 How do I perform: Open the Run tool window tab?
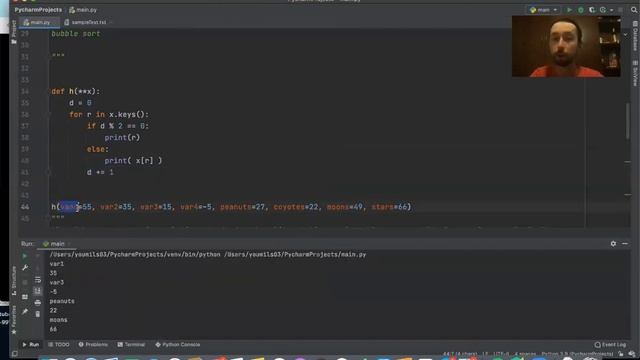coord(31,344)
